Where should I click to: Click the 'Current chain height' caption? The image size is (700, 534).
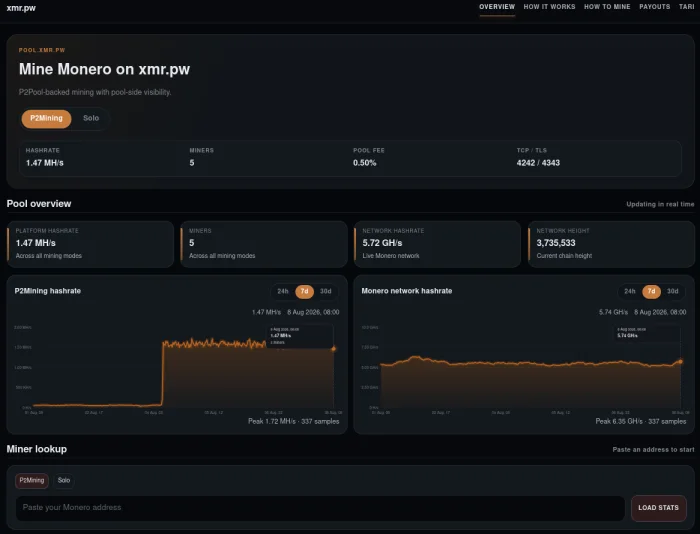(564, 256)
